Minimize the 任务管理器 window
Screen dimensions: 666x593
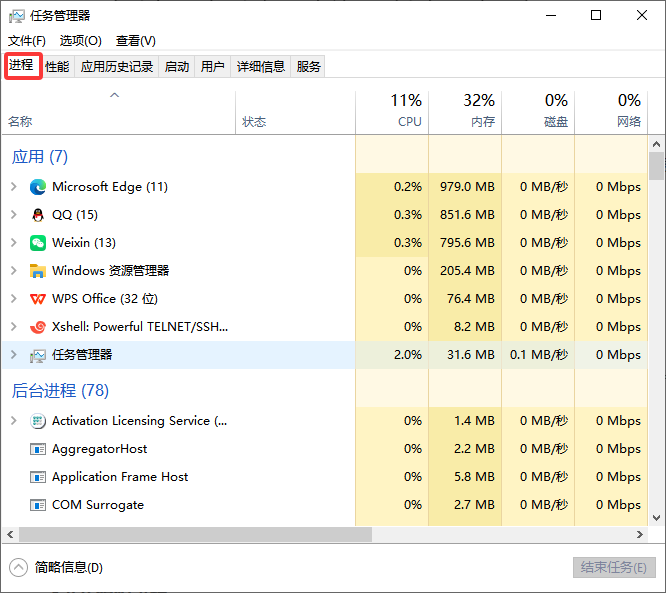click(x=551, y=16)
